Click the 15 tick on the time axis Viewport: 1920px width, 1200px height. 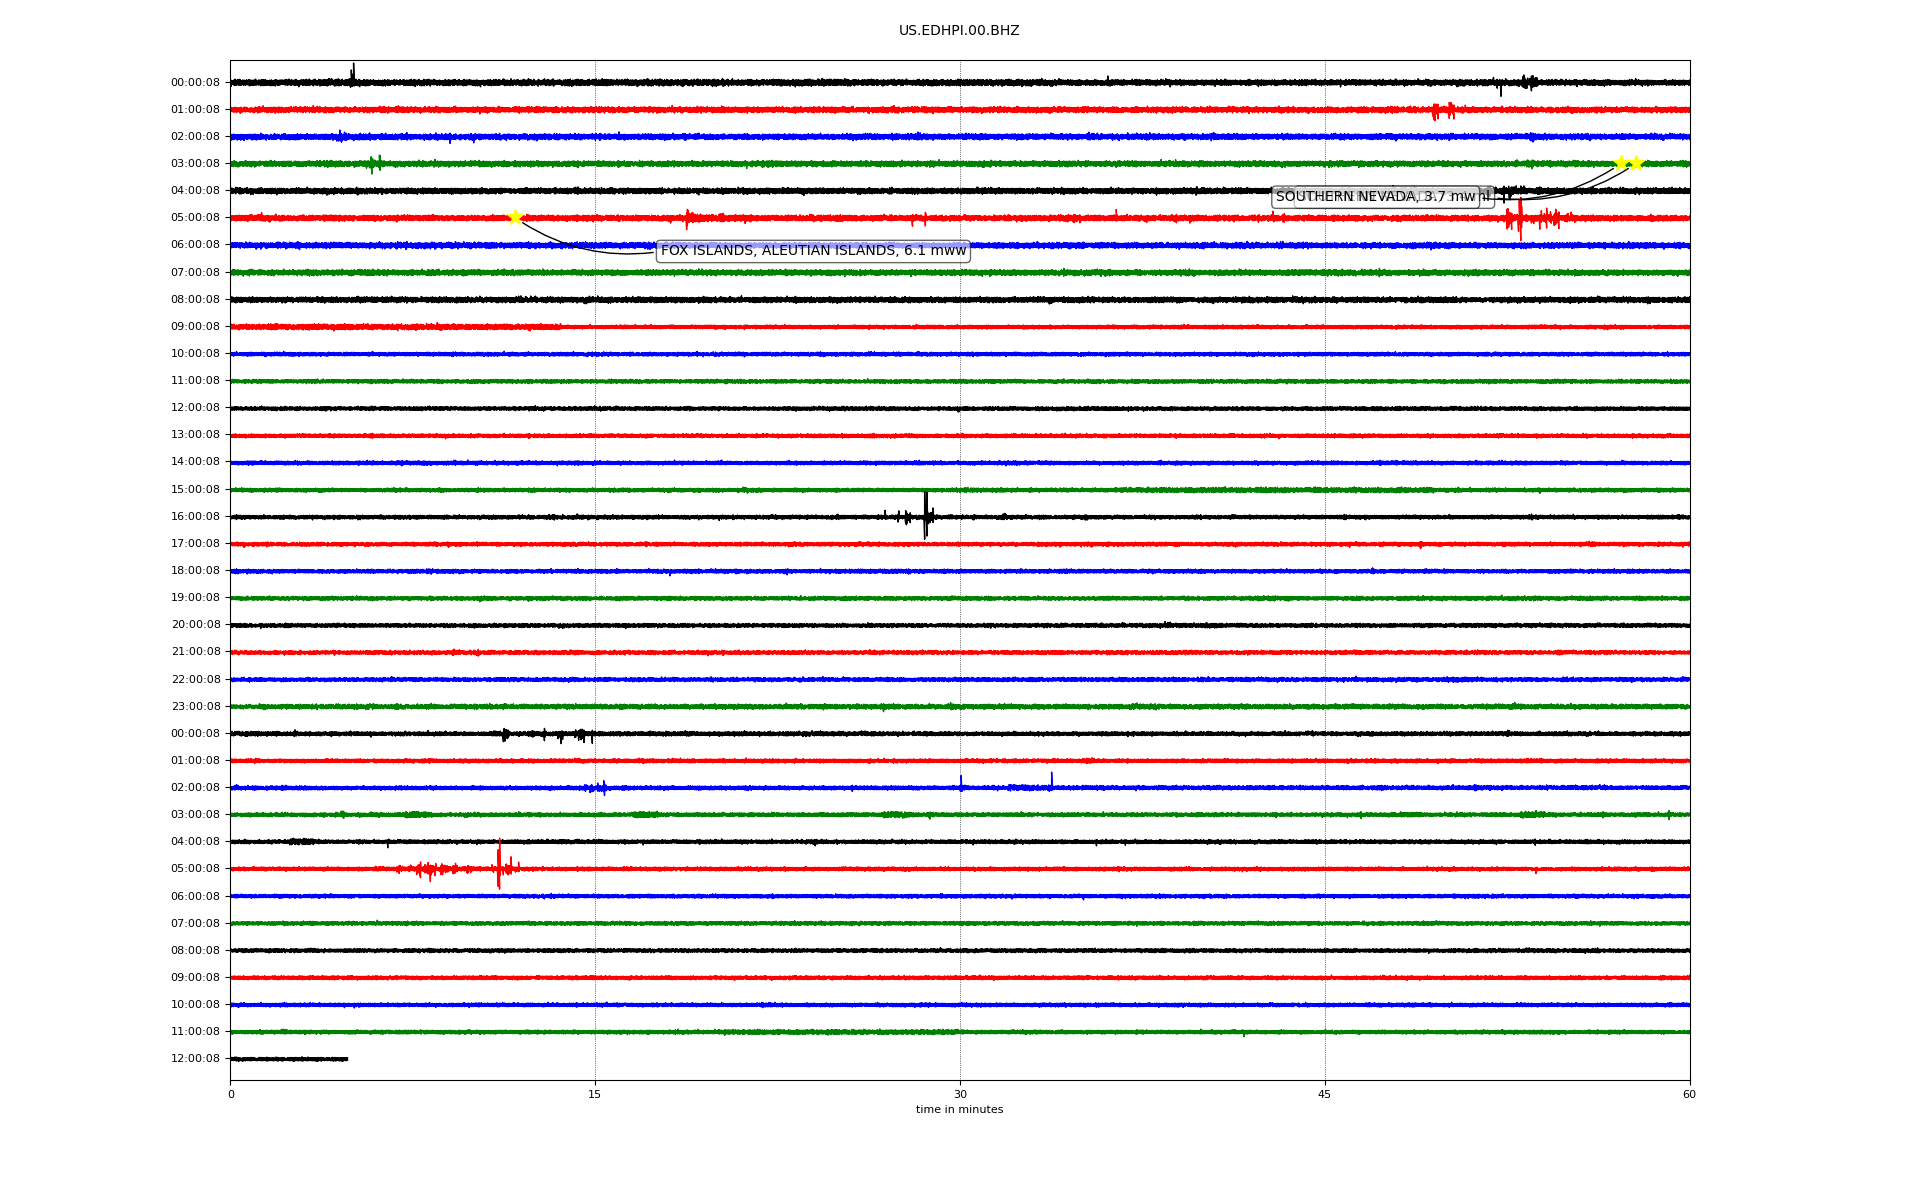click(x=595, y=1094)
